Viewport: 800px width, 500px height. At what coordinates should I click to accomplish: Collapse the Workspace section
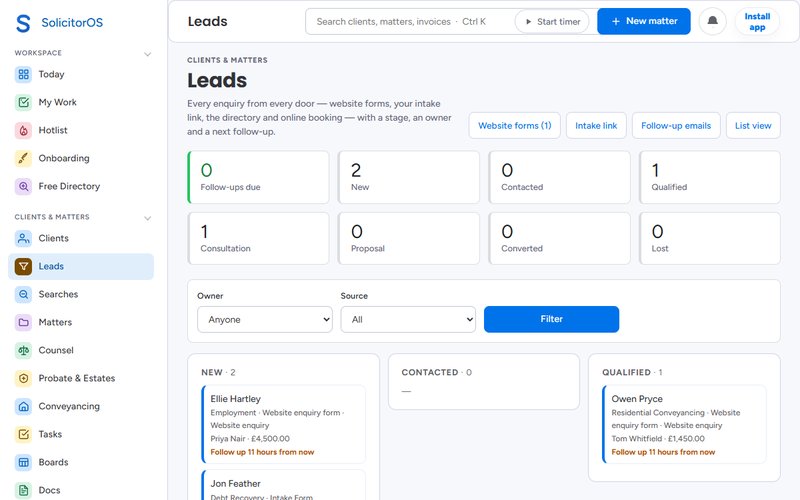[147, 54]
